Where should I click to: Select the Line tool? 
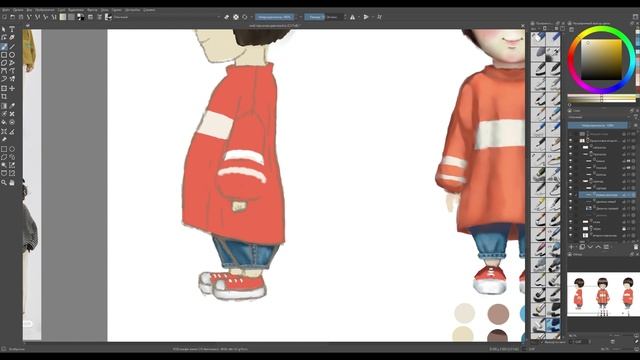pos(12,47)
